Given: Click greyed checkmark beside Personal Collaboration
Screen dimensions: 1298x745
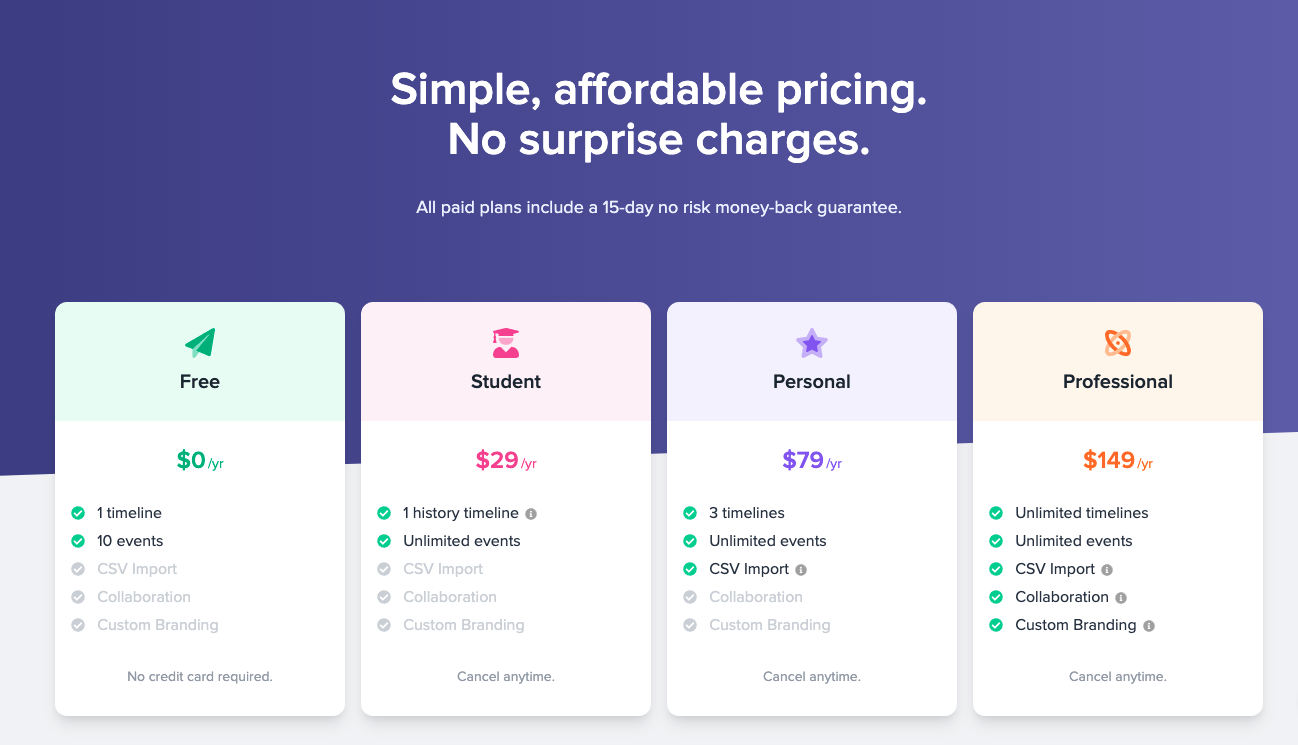Looking at the screenshot, I should (690, 597).
